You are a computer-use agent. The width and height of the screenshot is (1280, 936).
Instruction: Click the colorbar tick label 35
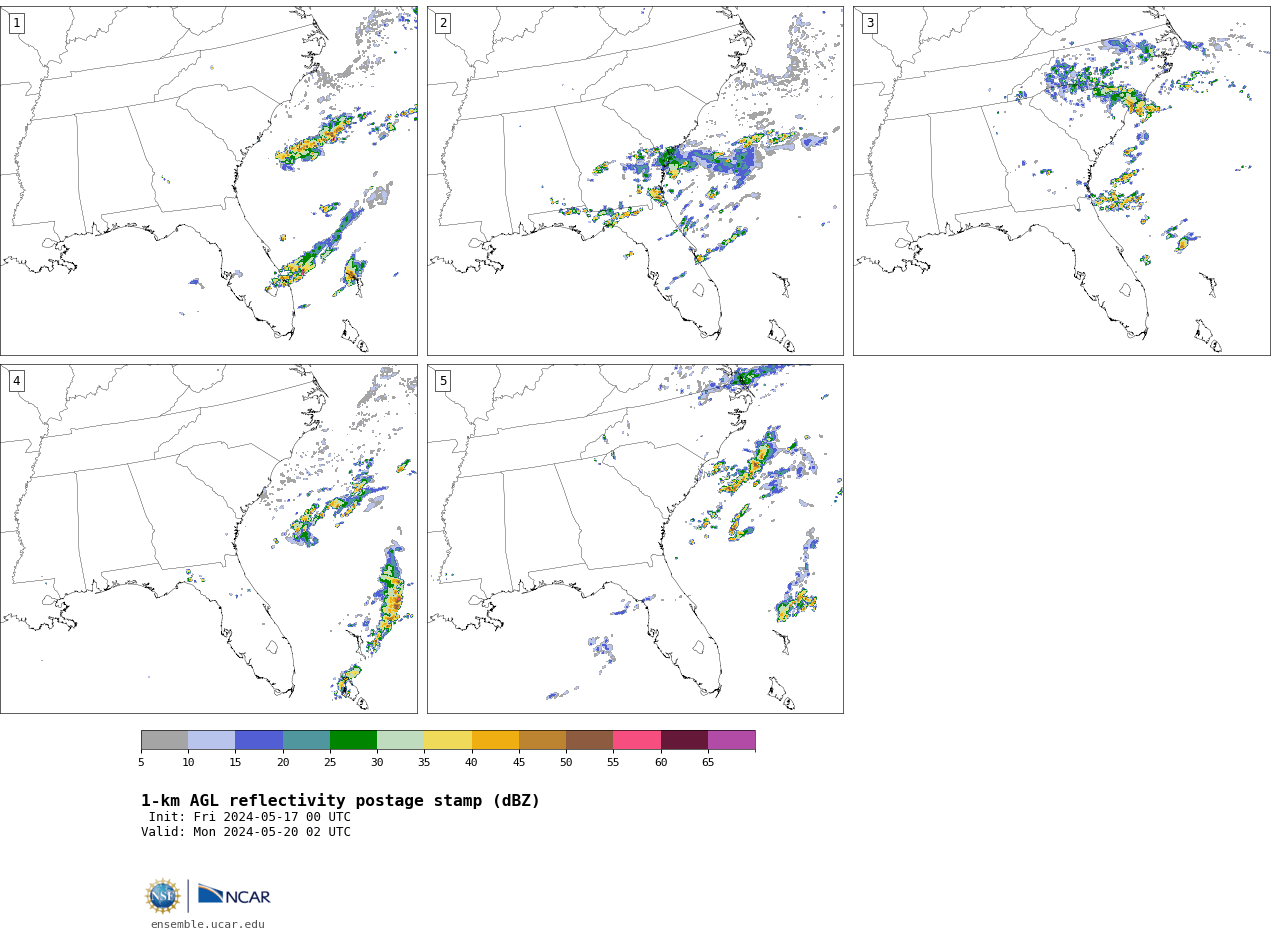coord(424,762)
